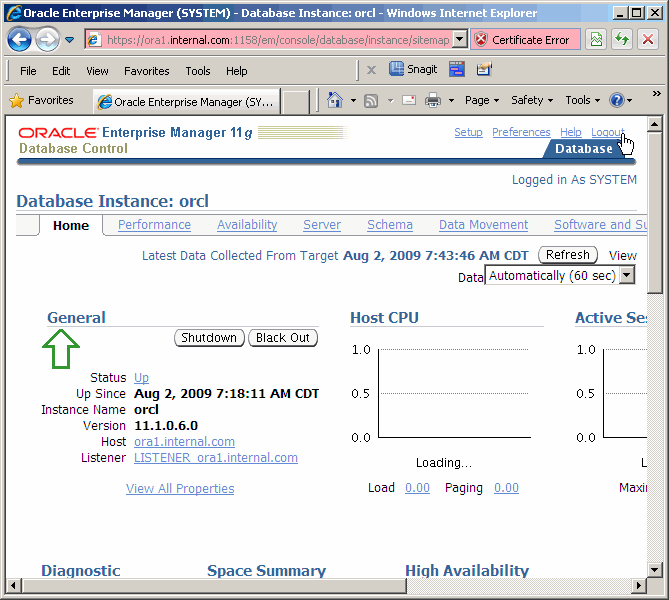This screenshot has width=669, height=600.
Task: Open the Tools menu in menu bar
Action: (x=198, y=71)
